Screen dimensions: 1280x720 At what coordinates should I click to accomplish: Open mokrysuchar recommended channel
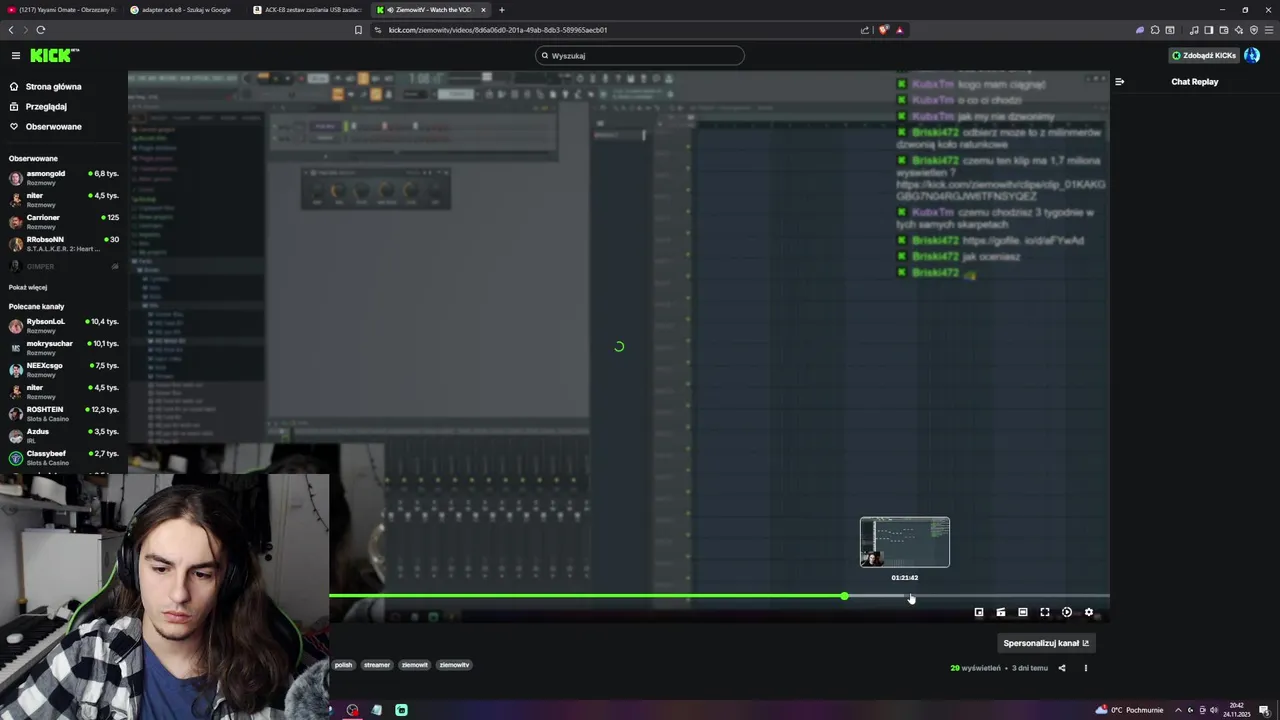point(64,348)
